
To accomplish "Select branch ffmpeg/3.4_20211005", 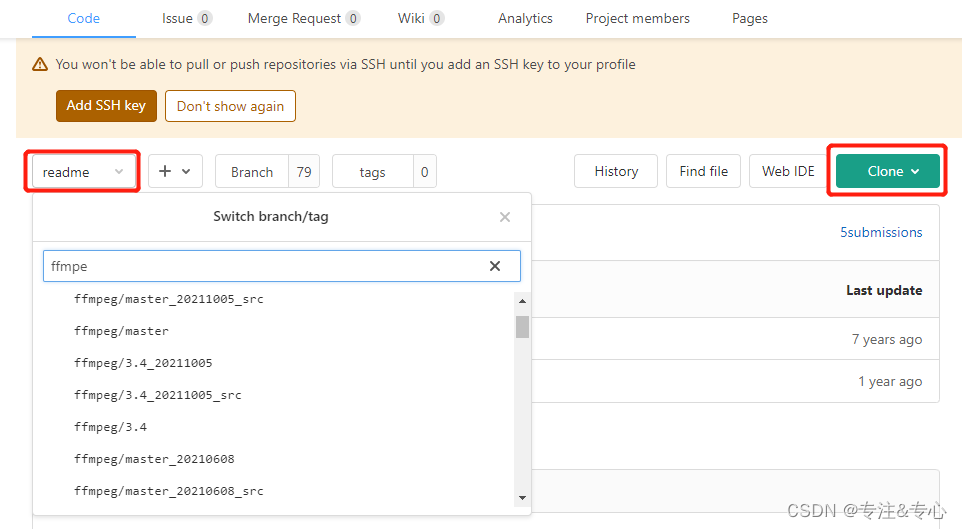I will click(x=143, y=363).
